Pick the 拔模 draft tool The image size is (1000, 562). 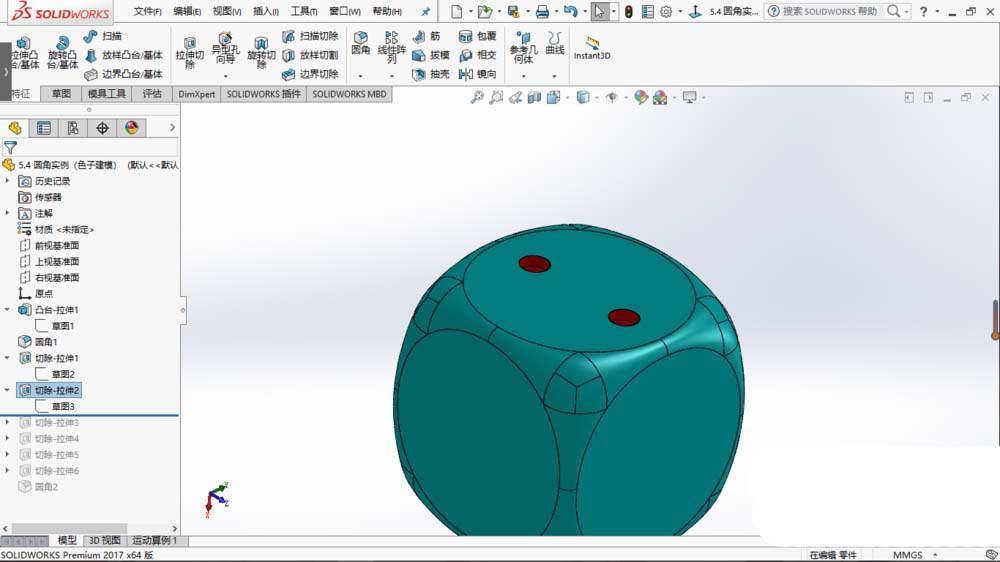pyautogui.click(x=431, y=55)
